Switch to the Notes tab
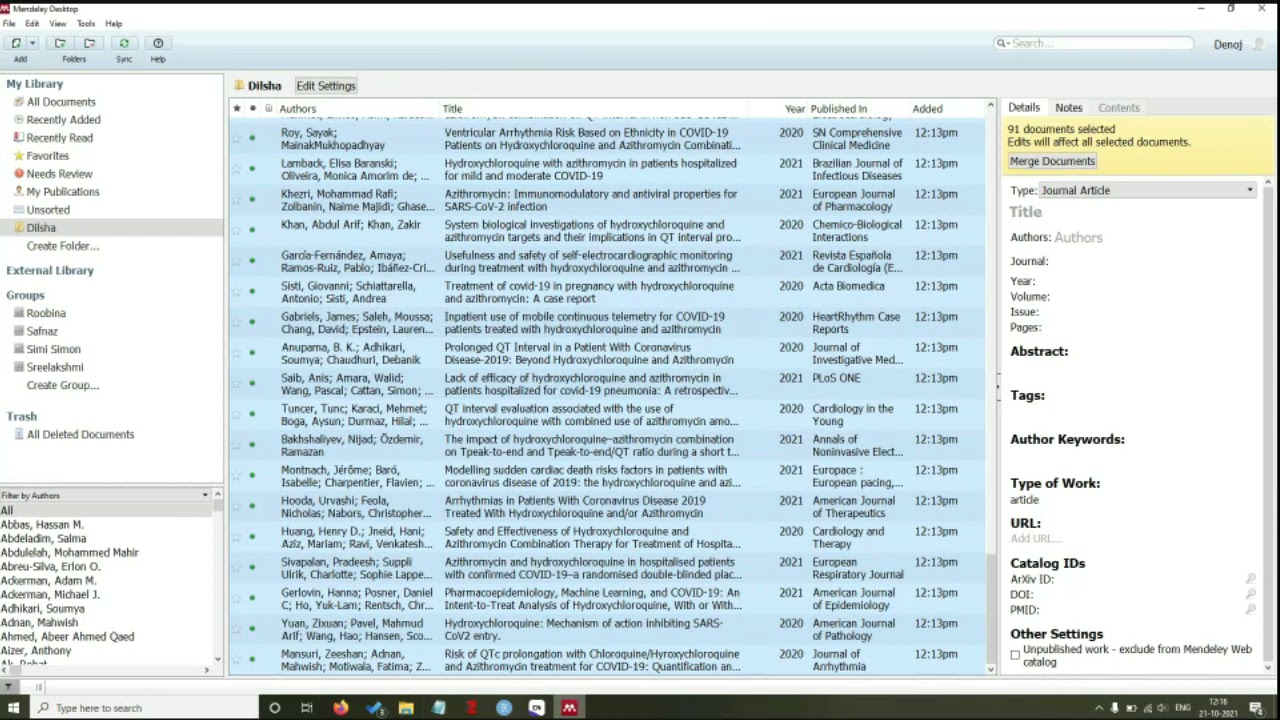This screenshot has height=720, width=1280. (1068, 107)
